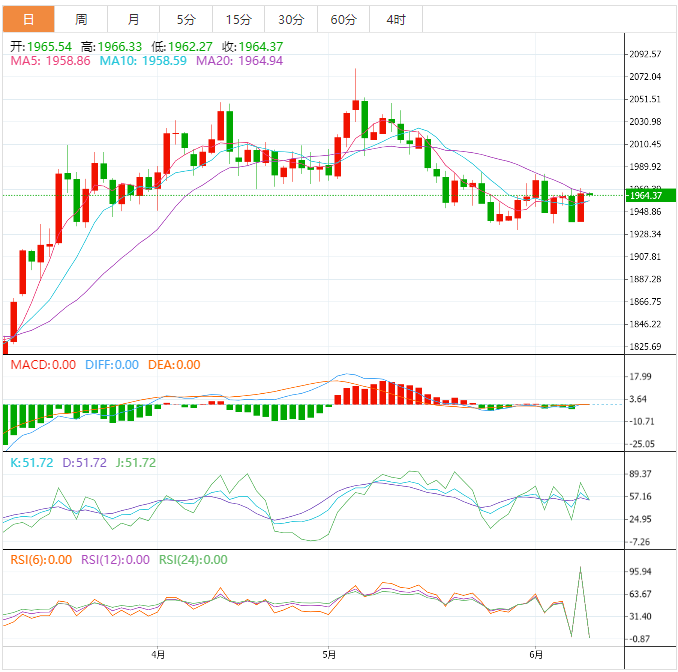The height and width of the screenshot is (672, 678).
Task: Click the RSI(6) indicator label
Action: click(x=41, y=560)
